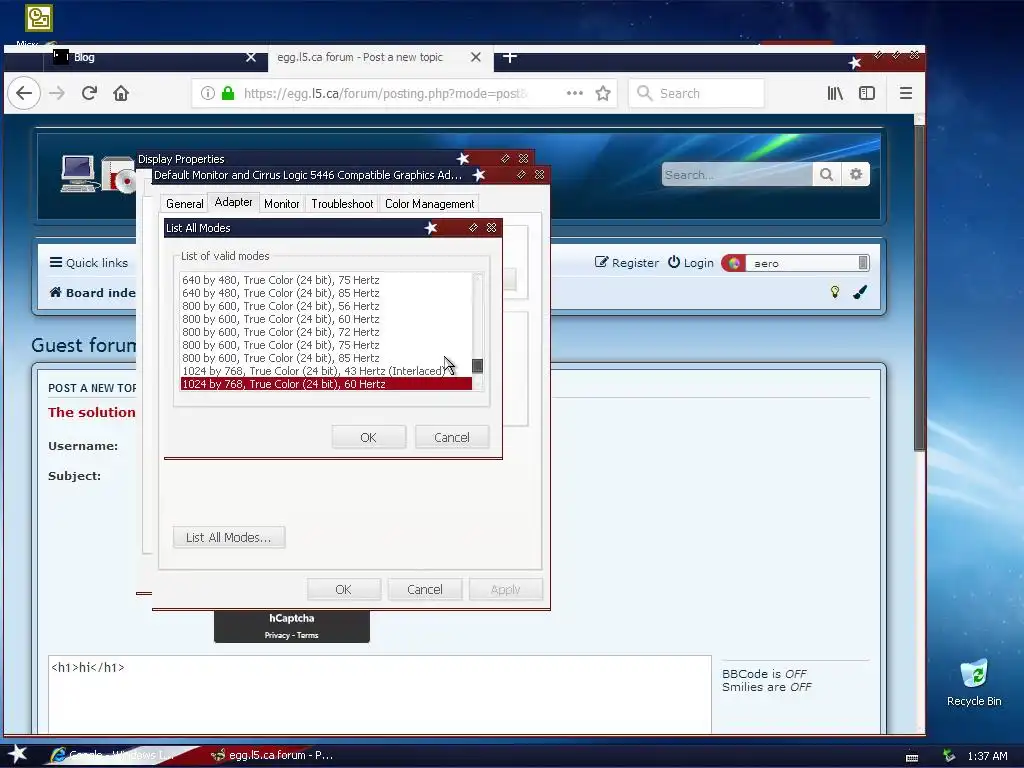Open the Color Management tab
This screenshot has width=1024, height=768.
[430, 204]
